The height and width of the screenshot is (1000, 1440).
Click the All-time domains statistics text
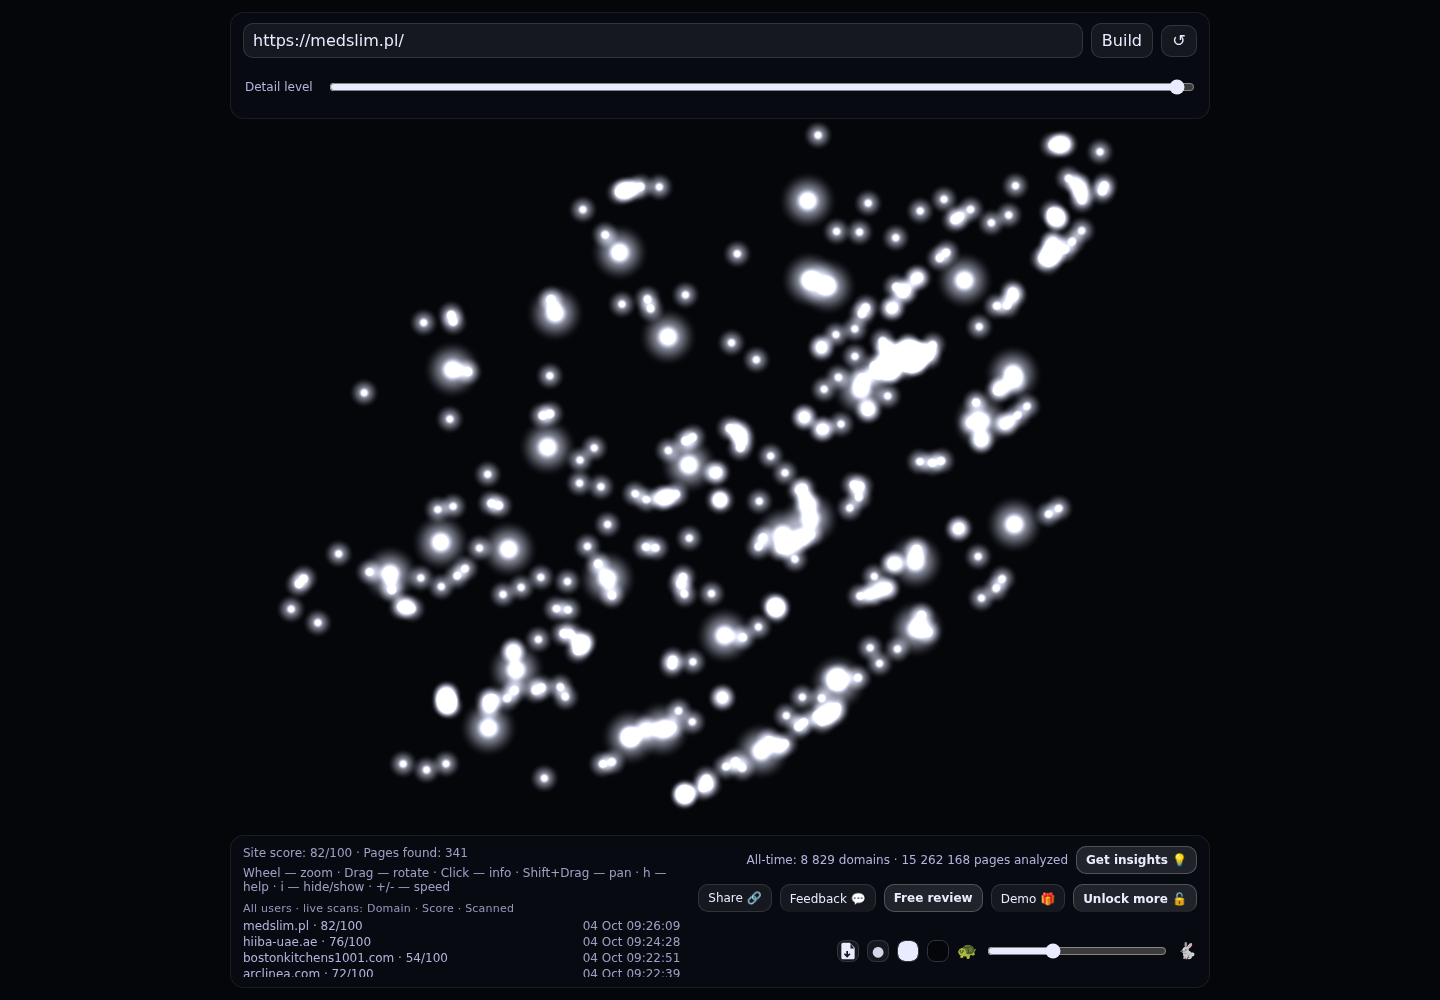point(907,860)
